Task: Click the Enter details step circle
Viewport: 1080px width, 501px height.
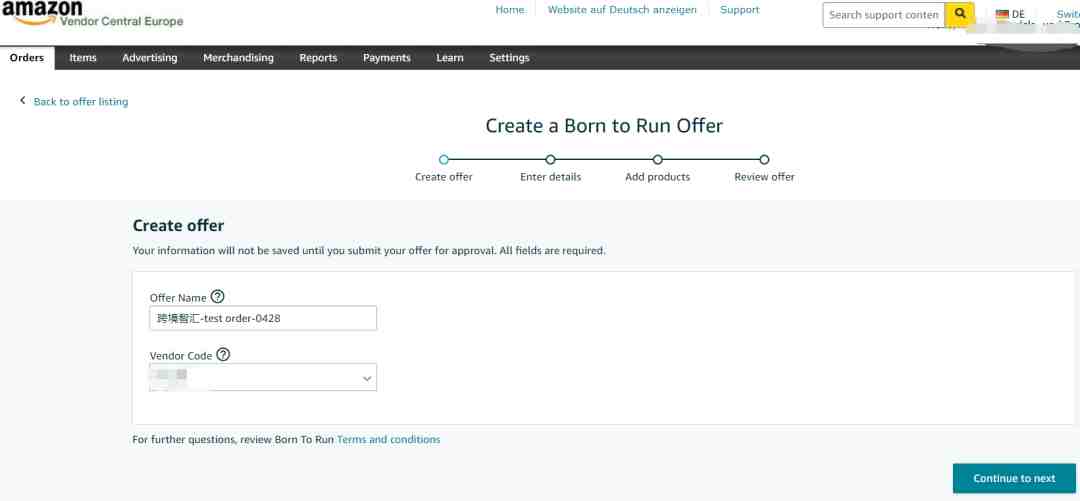Action: tap(550, 159)
